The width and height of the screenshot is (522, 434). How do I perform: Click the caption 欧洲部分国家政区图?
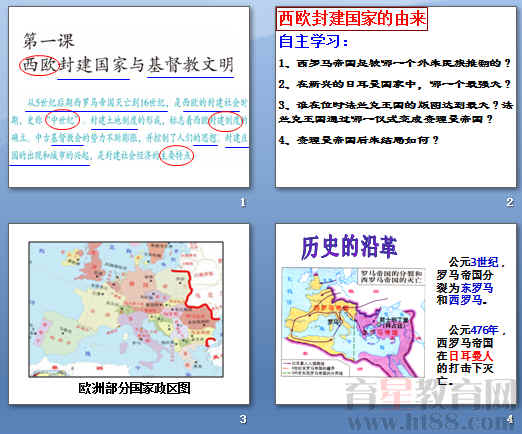(134, 388)
